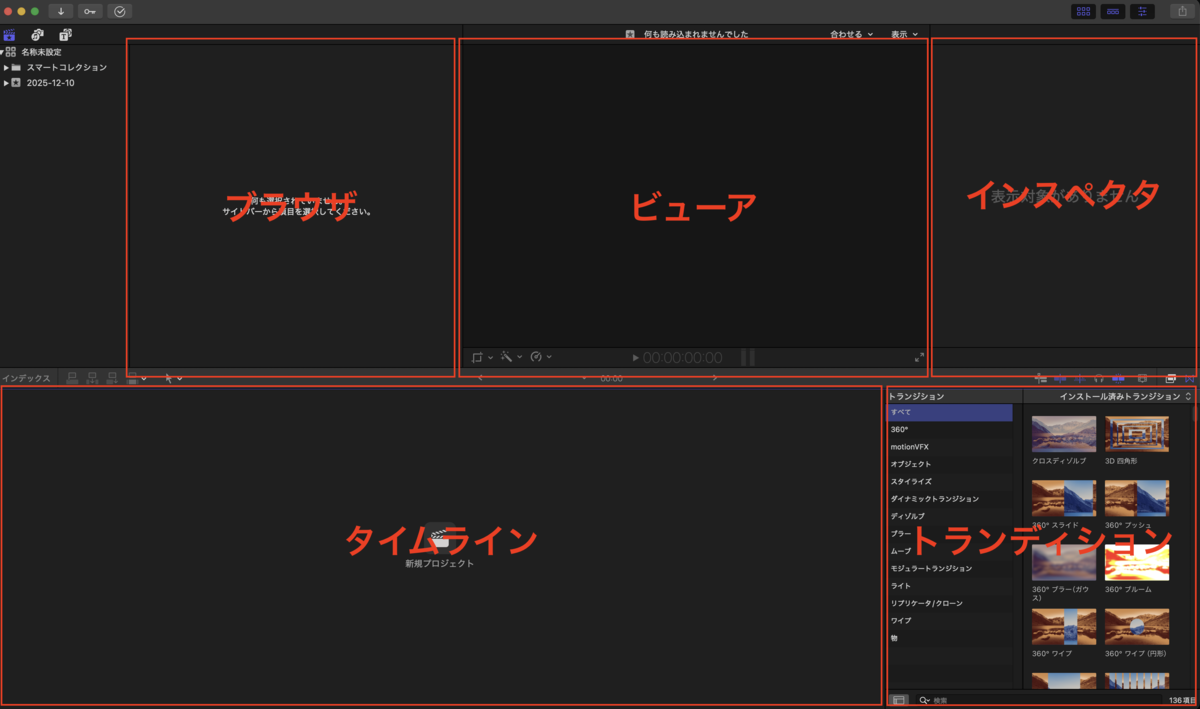Open the keyword editor key icon
The height and width of the screenshot is (709, 1200).
90,11
